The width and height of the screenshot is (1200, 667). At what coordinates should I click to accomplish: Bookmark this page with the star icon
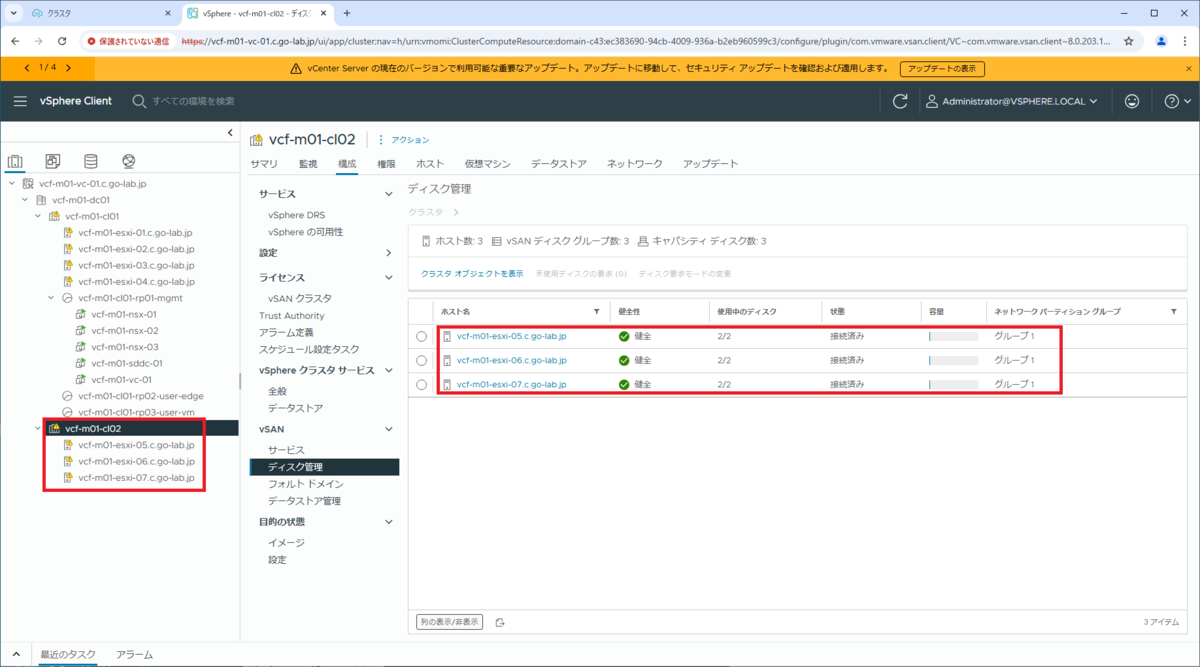[x=1129, y=41]
